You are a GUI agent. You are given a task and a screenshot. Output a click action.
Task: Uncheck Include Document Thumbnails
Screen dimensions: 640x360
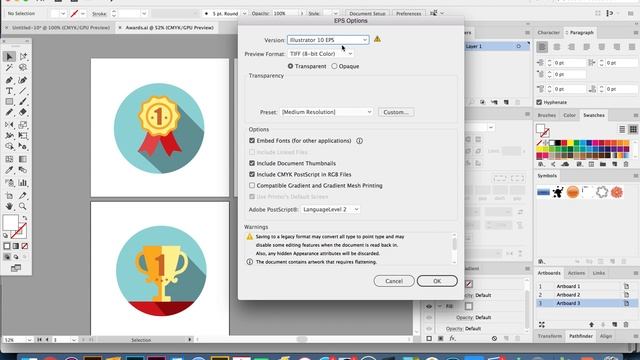252,163
